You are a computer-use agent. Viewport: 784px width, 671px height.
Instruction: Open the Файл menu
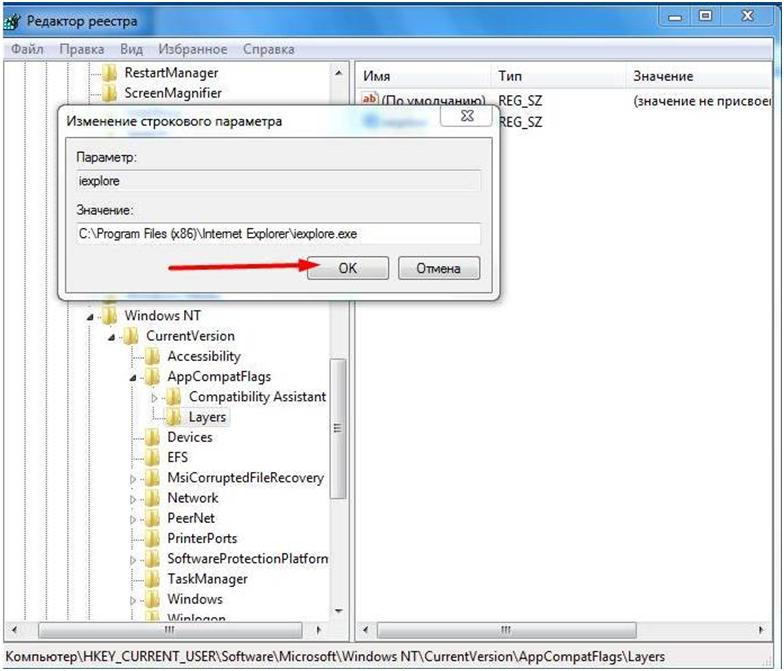click(x=27, y=49)
